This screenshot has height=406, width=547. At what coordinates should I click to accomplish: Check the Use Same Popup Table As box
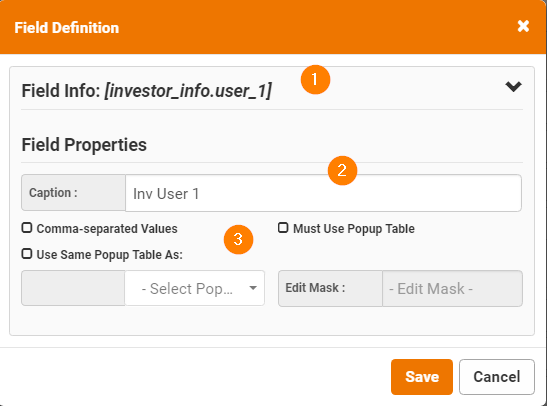point(27,254)
